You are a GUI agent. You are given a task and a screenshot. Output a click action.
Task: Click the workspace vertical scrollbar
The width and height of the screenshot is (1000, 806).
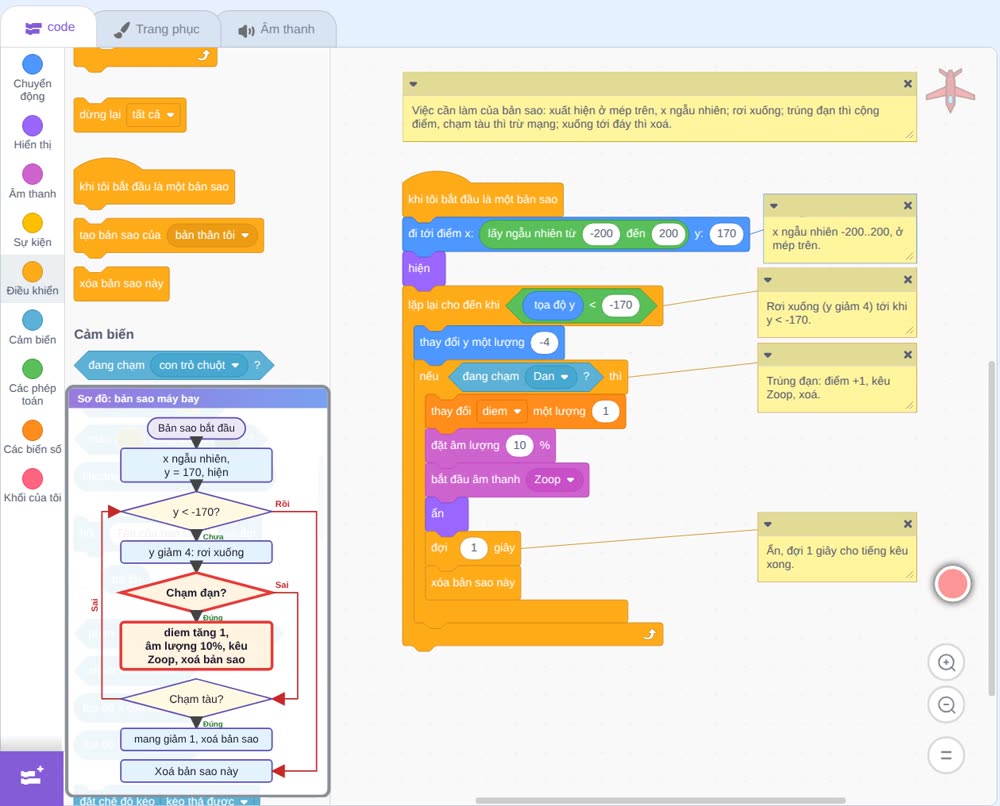[991, 528]
